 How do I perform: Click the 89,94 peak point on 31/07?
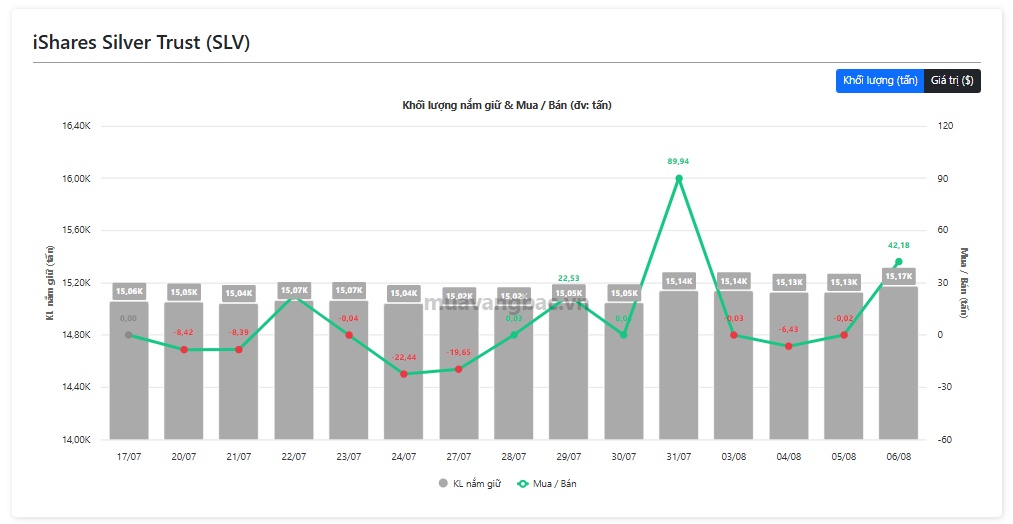click(x=678, y=178)
